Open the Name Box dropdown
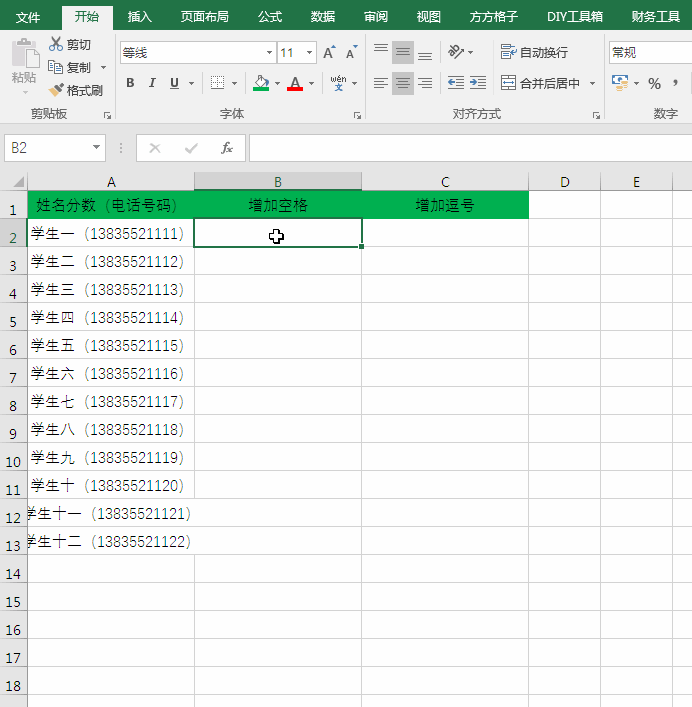Image resolution: width=692 pixels, height=707 pixels. tap(96, 147)
